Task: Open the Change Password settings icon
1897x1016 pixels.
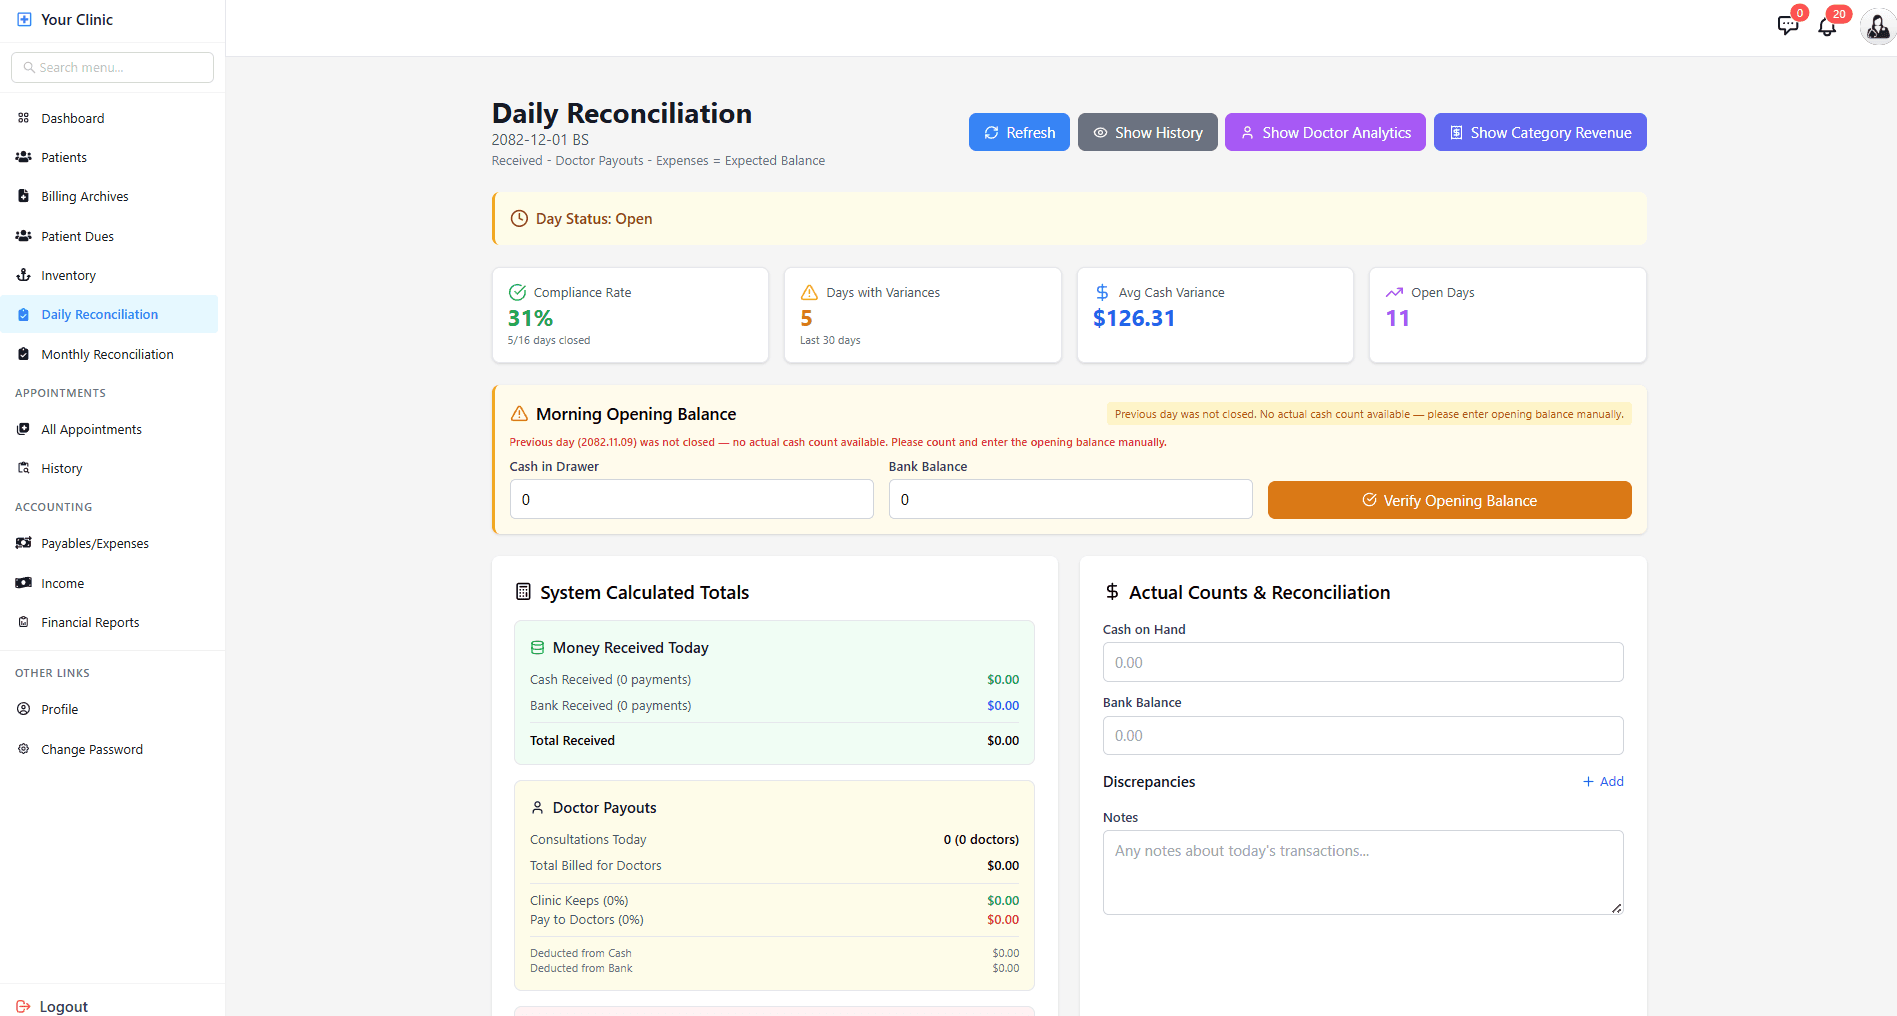Action: [x=23, y=749]
